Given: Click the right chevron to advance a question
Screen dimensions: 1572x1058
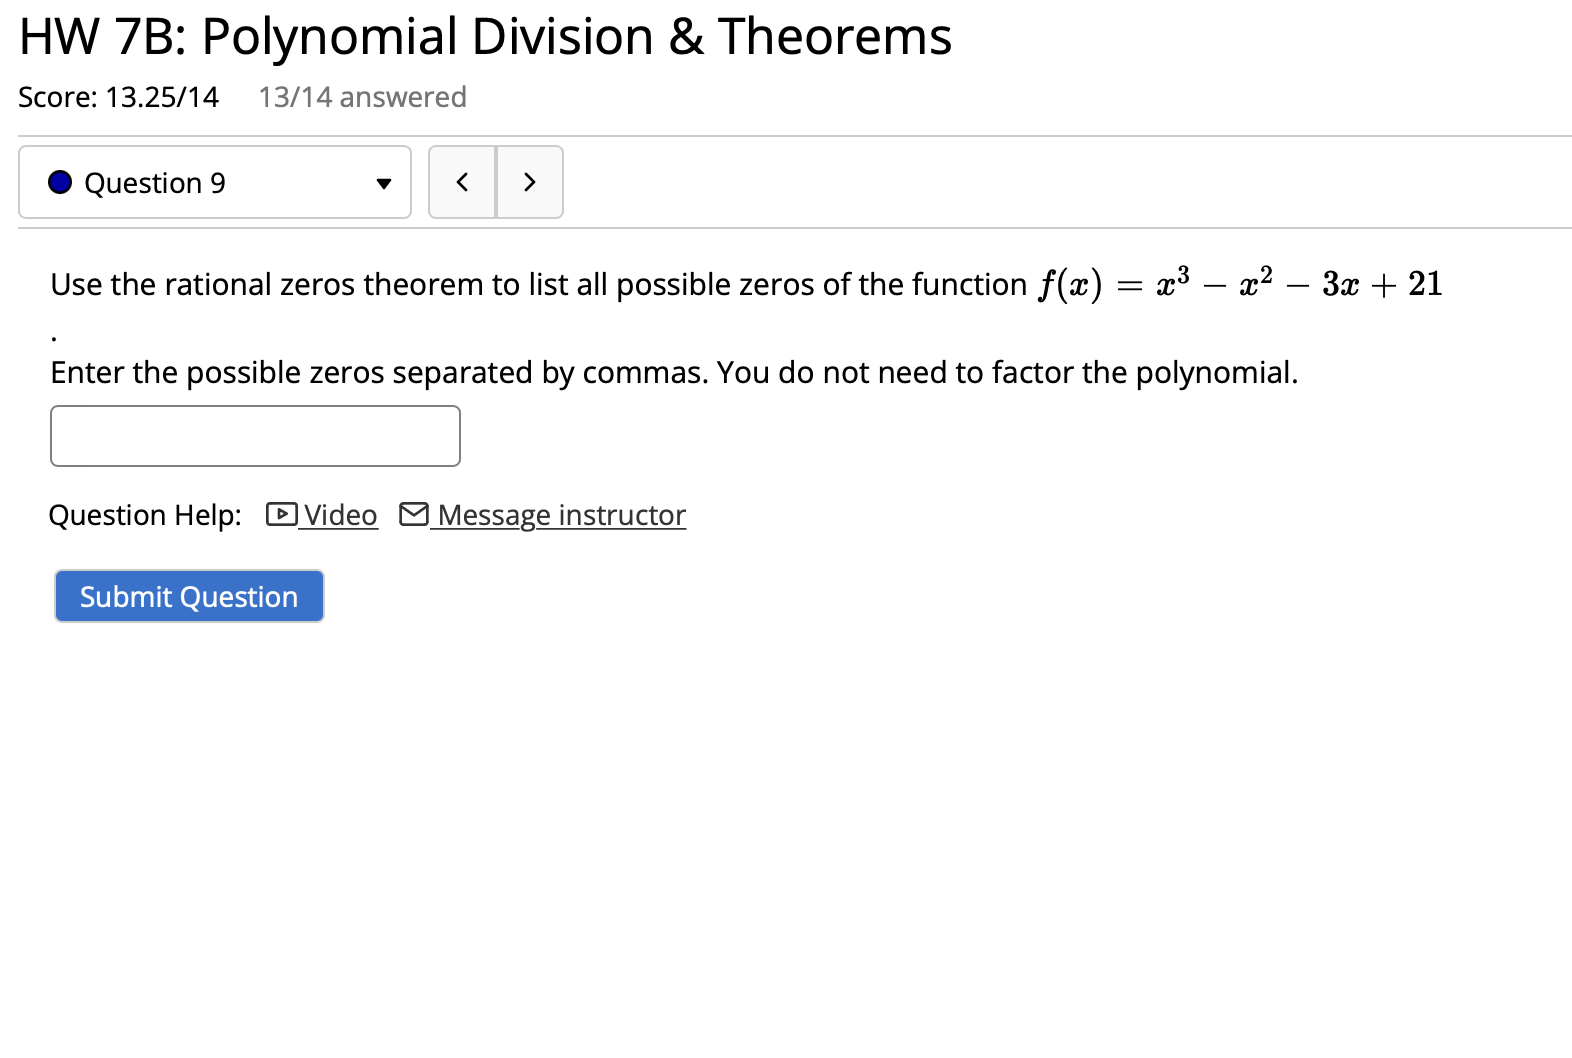Looking at the screenshot, I should [530, 182].
